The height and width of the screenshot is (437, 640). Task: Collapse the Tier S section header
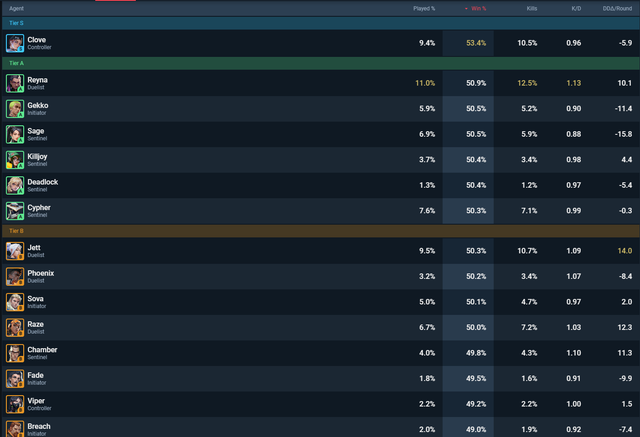tap(321, 23)
